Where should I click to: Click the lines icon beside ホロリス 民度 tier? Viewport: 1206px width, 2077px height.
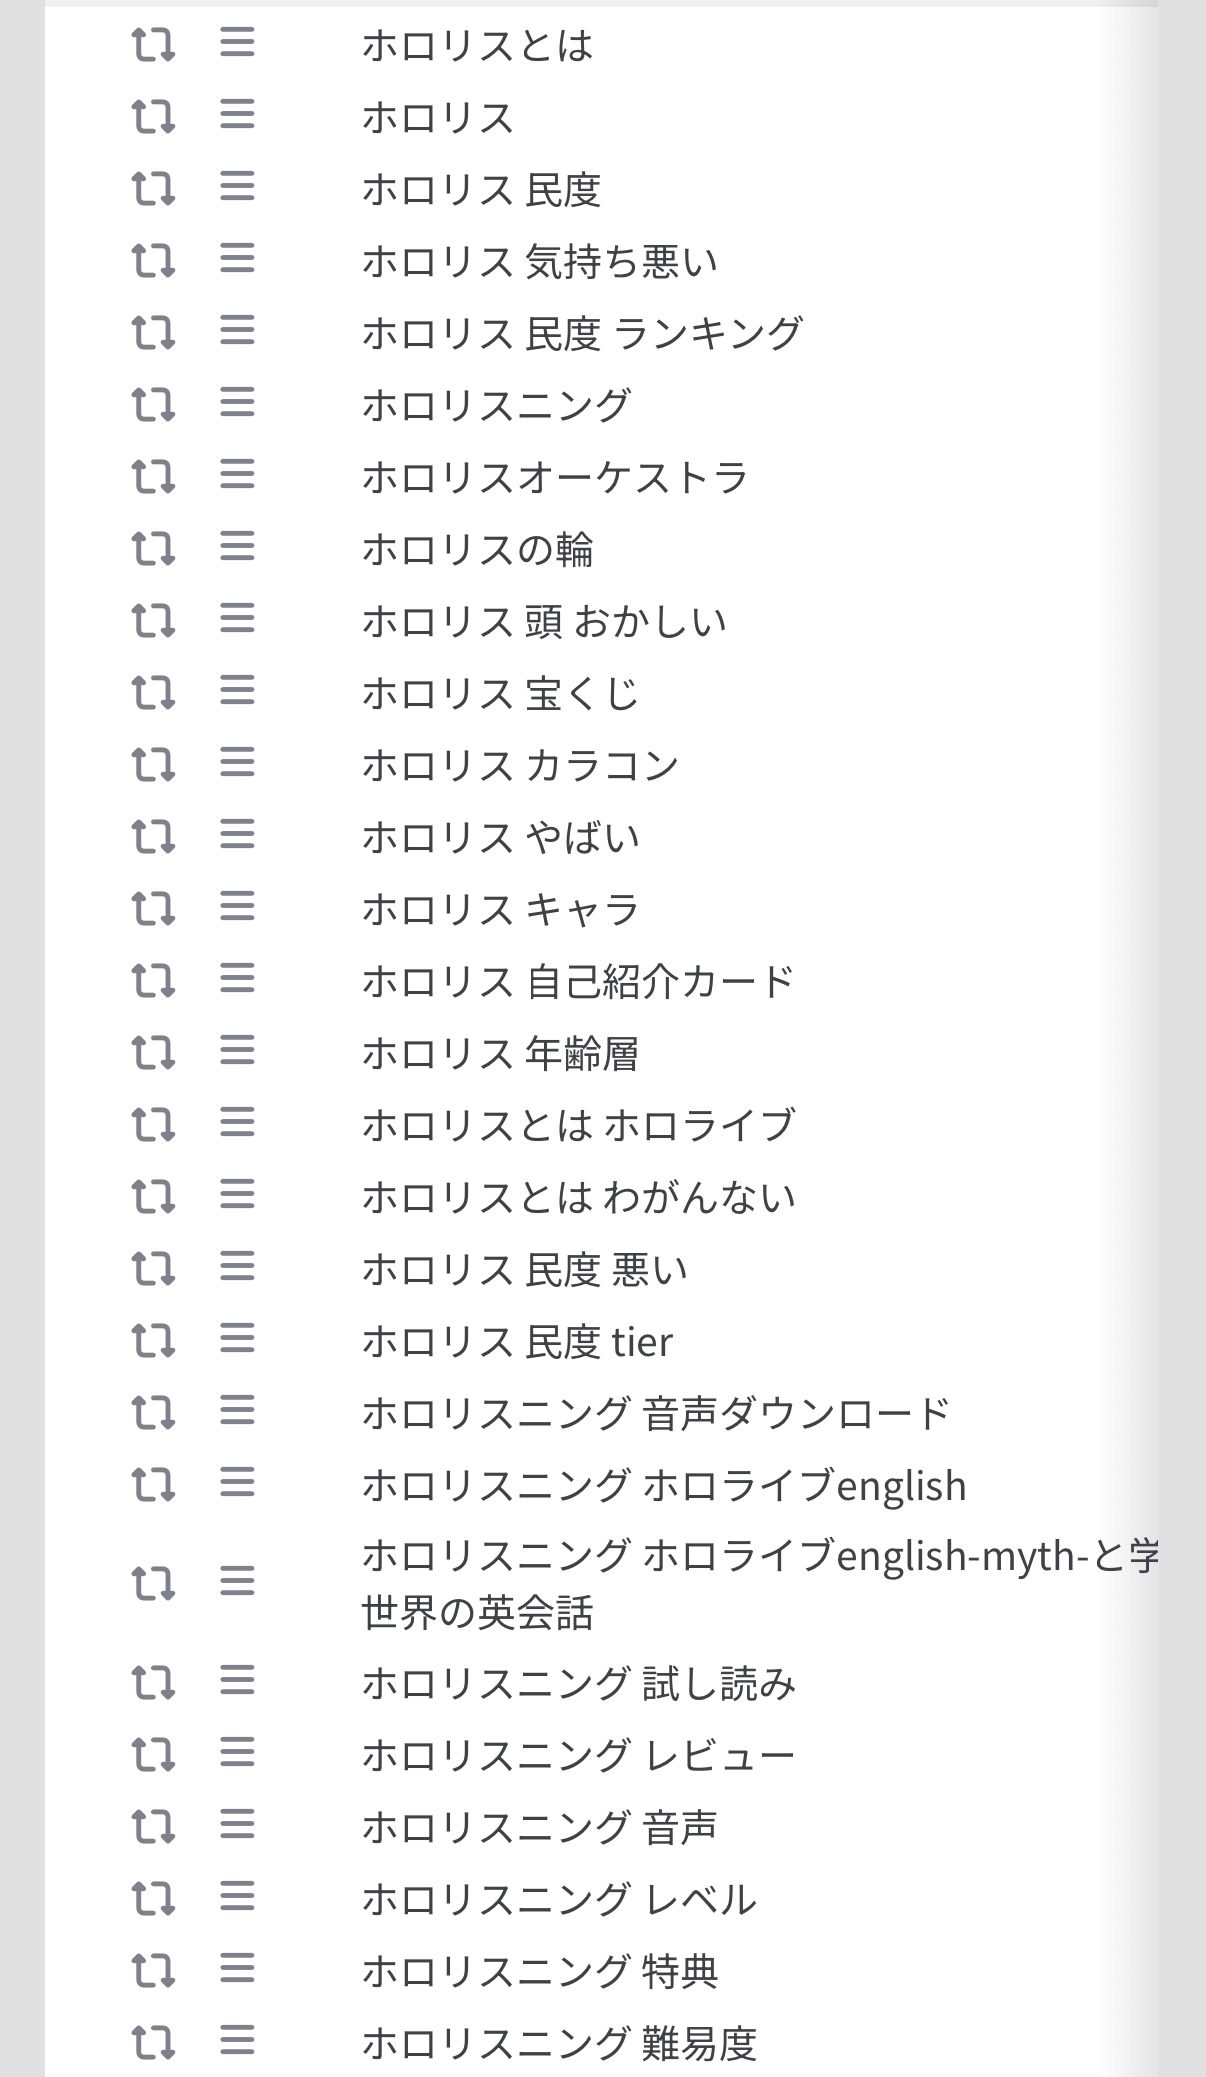tap(237, 1339)
